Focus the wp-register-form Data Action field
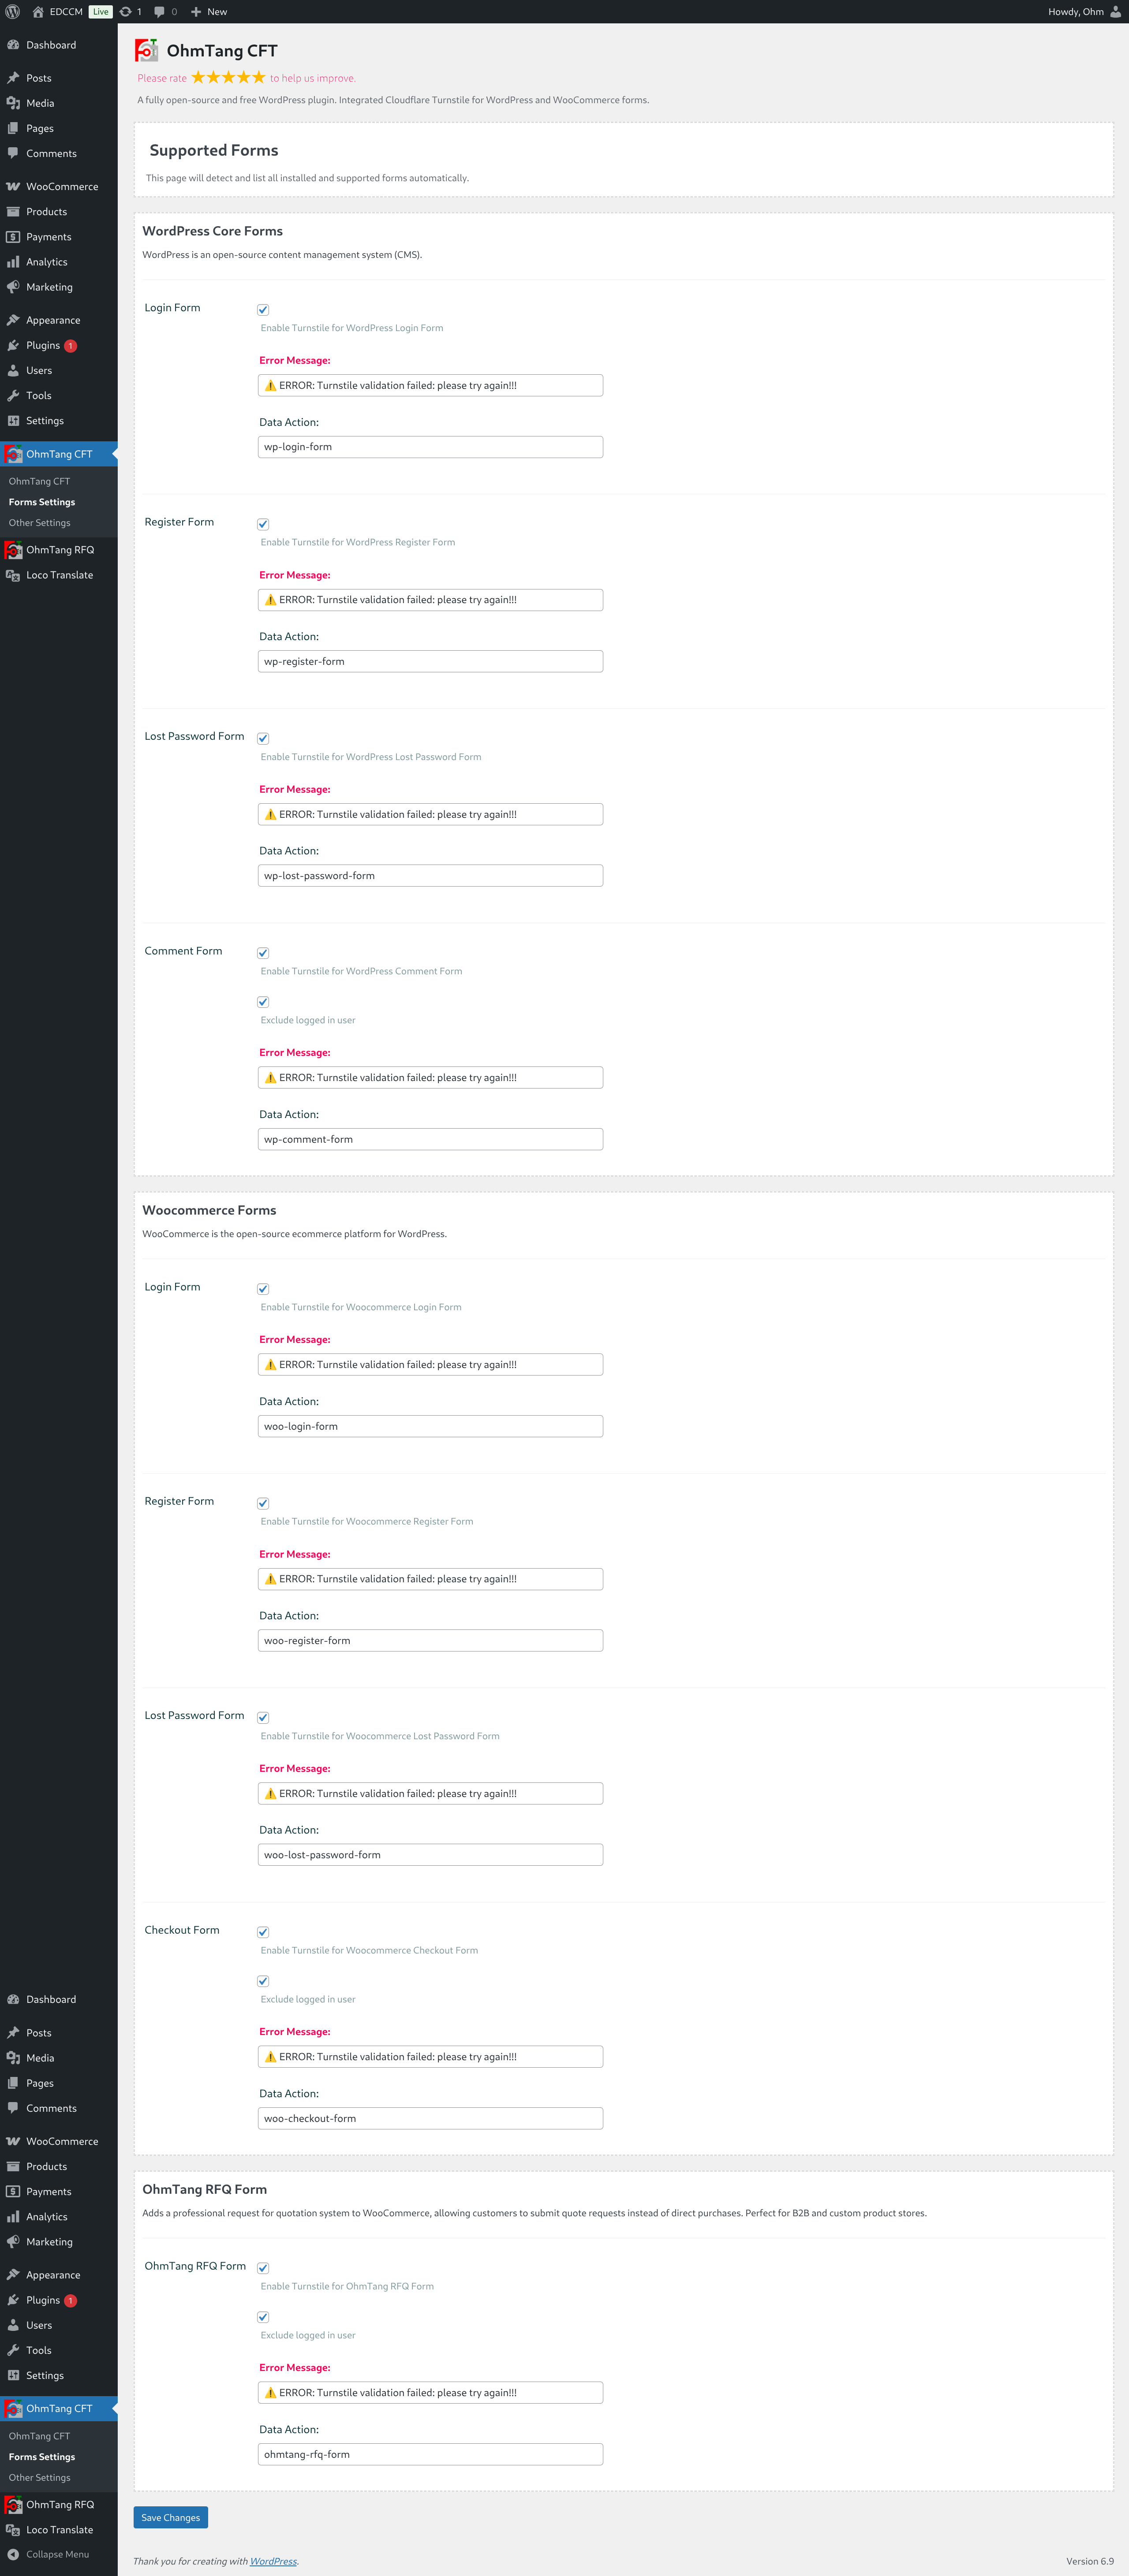The height and width of the screenshot is (2576, 1129). coord(430,661)
